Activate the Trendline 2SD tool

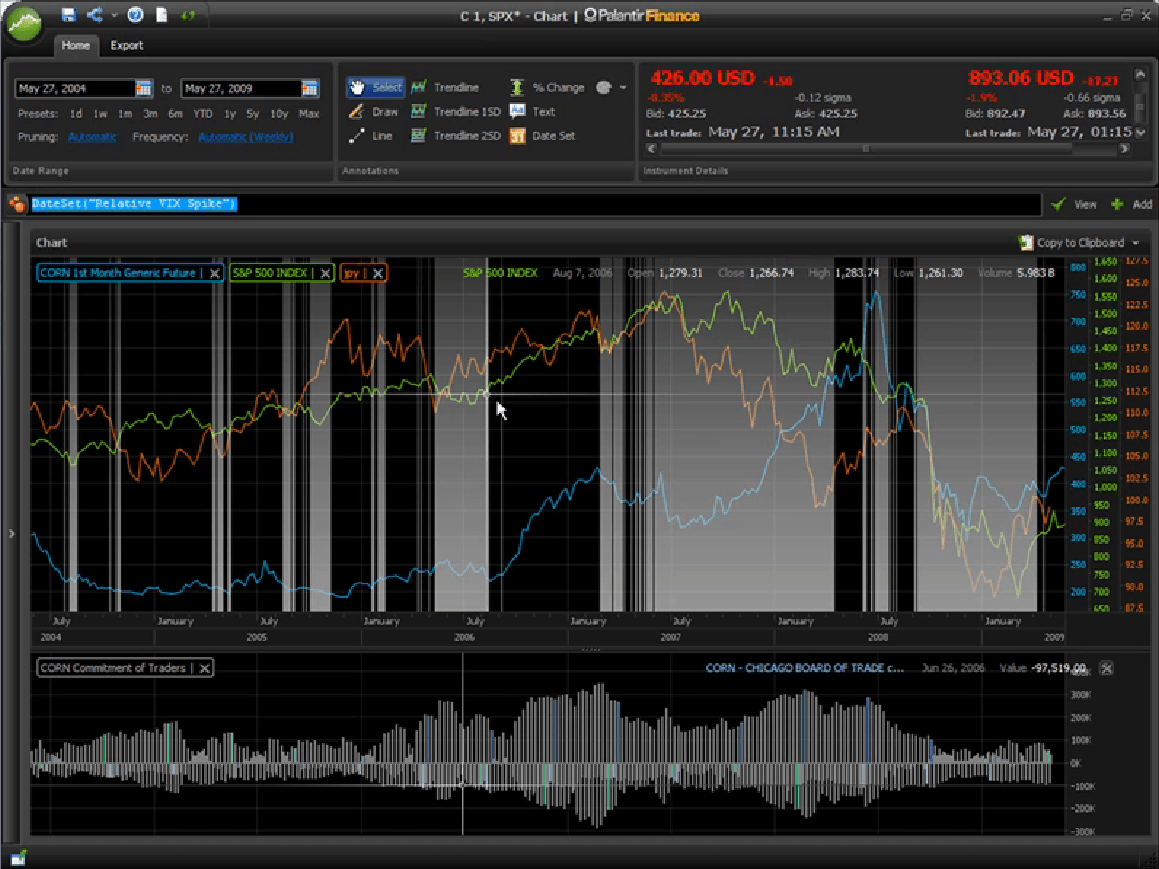coord(455,136)
